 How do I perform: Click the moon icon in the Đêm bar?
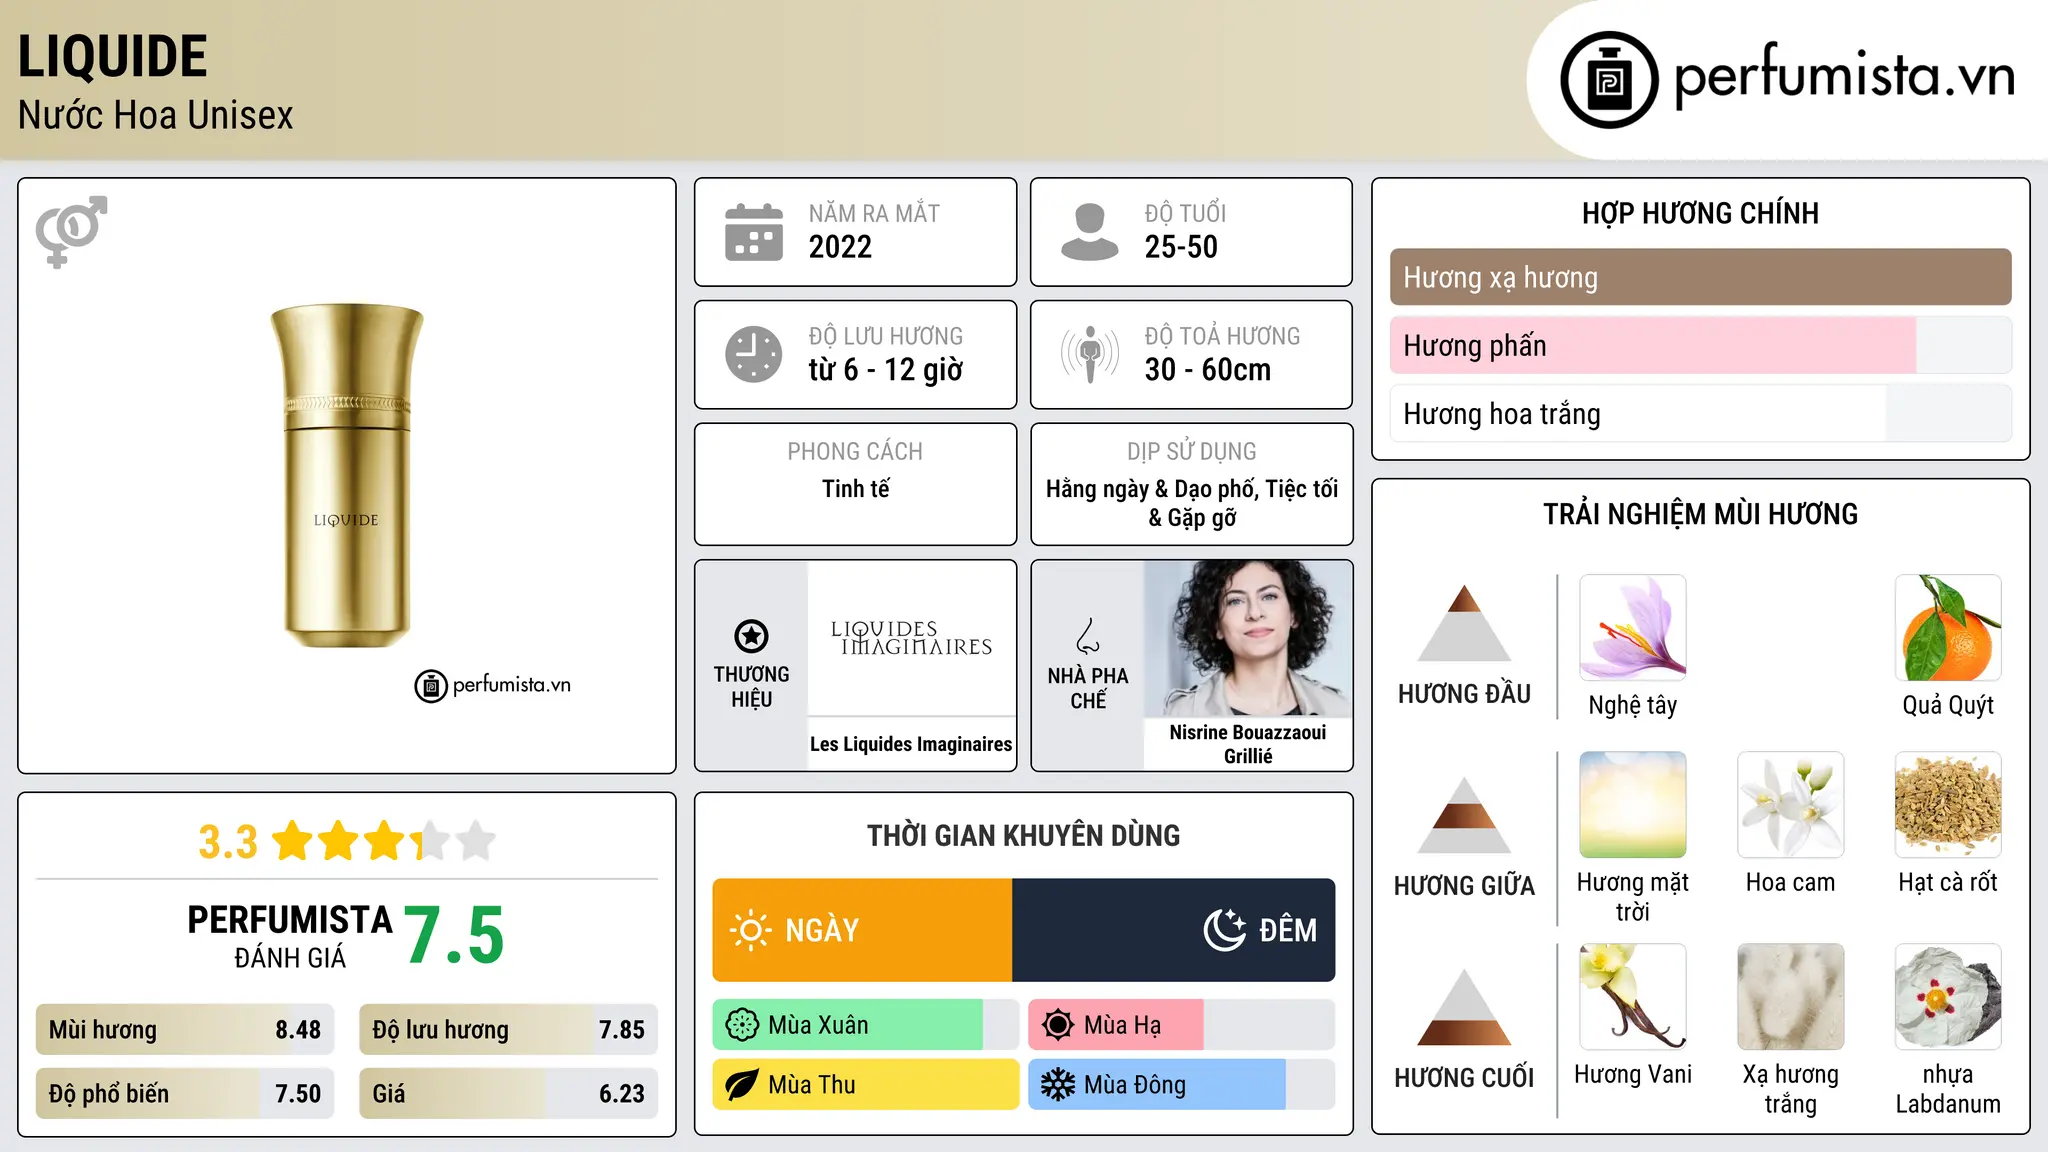1224,930
